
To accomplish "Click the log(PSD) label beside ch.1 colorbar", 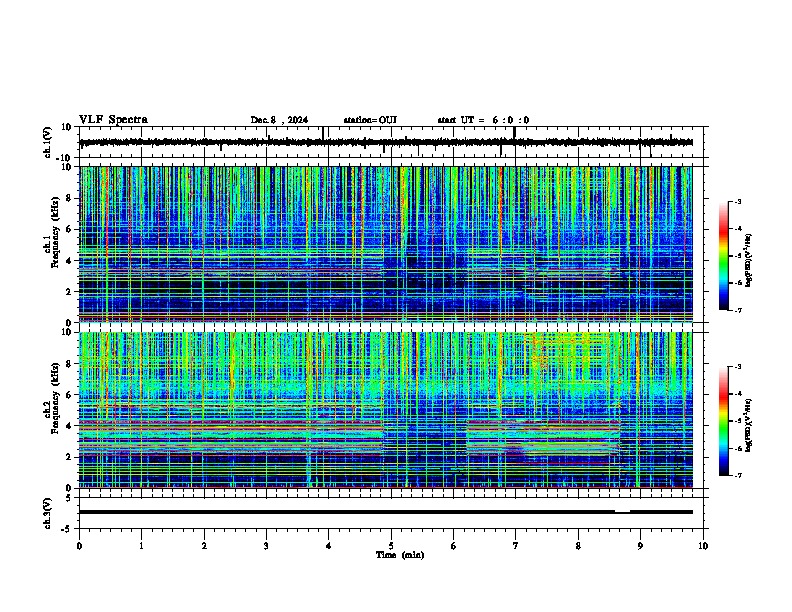I will (749, 261).
